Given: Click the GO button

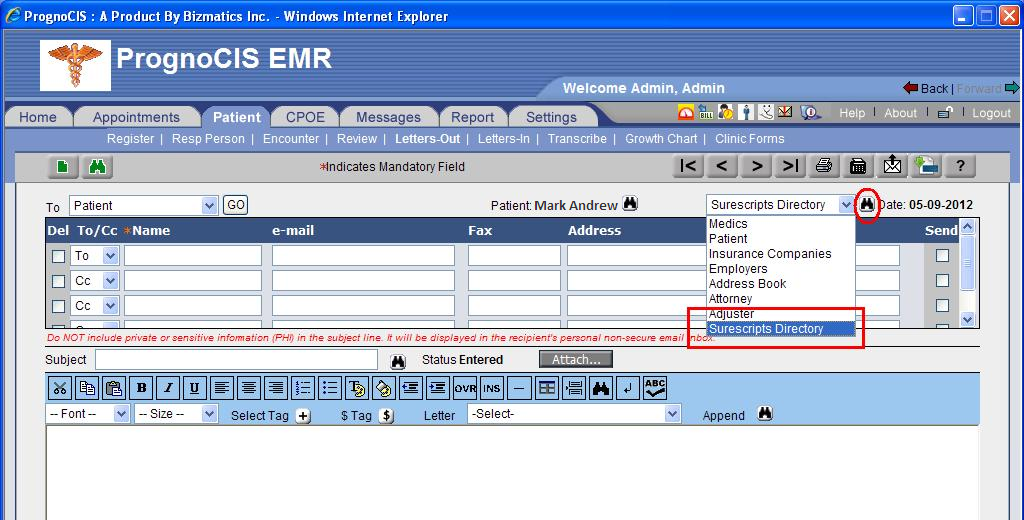Looking at the screenshot, I should [x=236, y=205].
